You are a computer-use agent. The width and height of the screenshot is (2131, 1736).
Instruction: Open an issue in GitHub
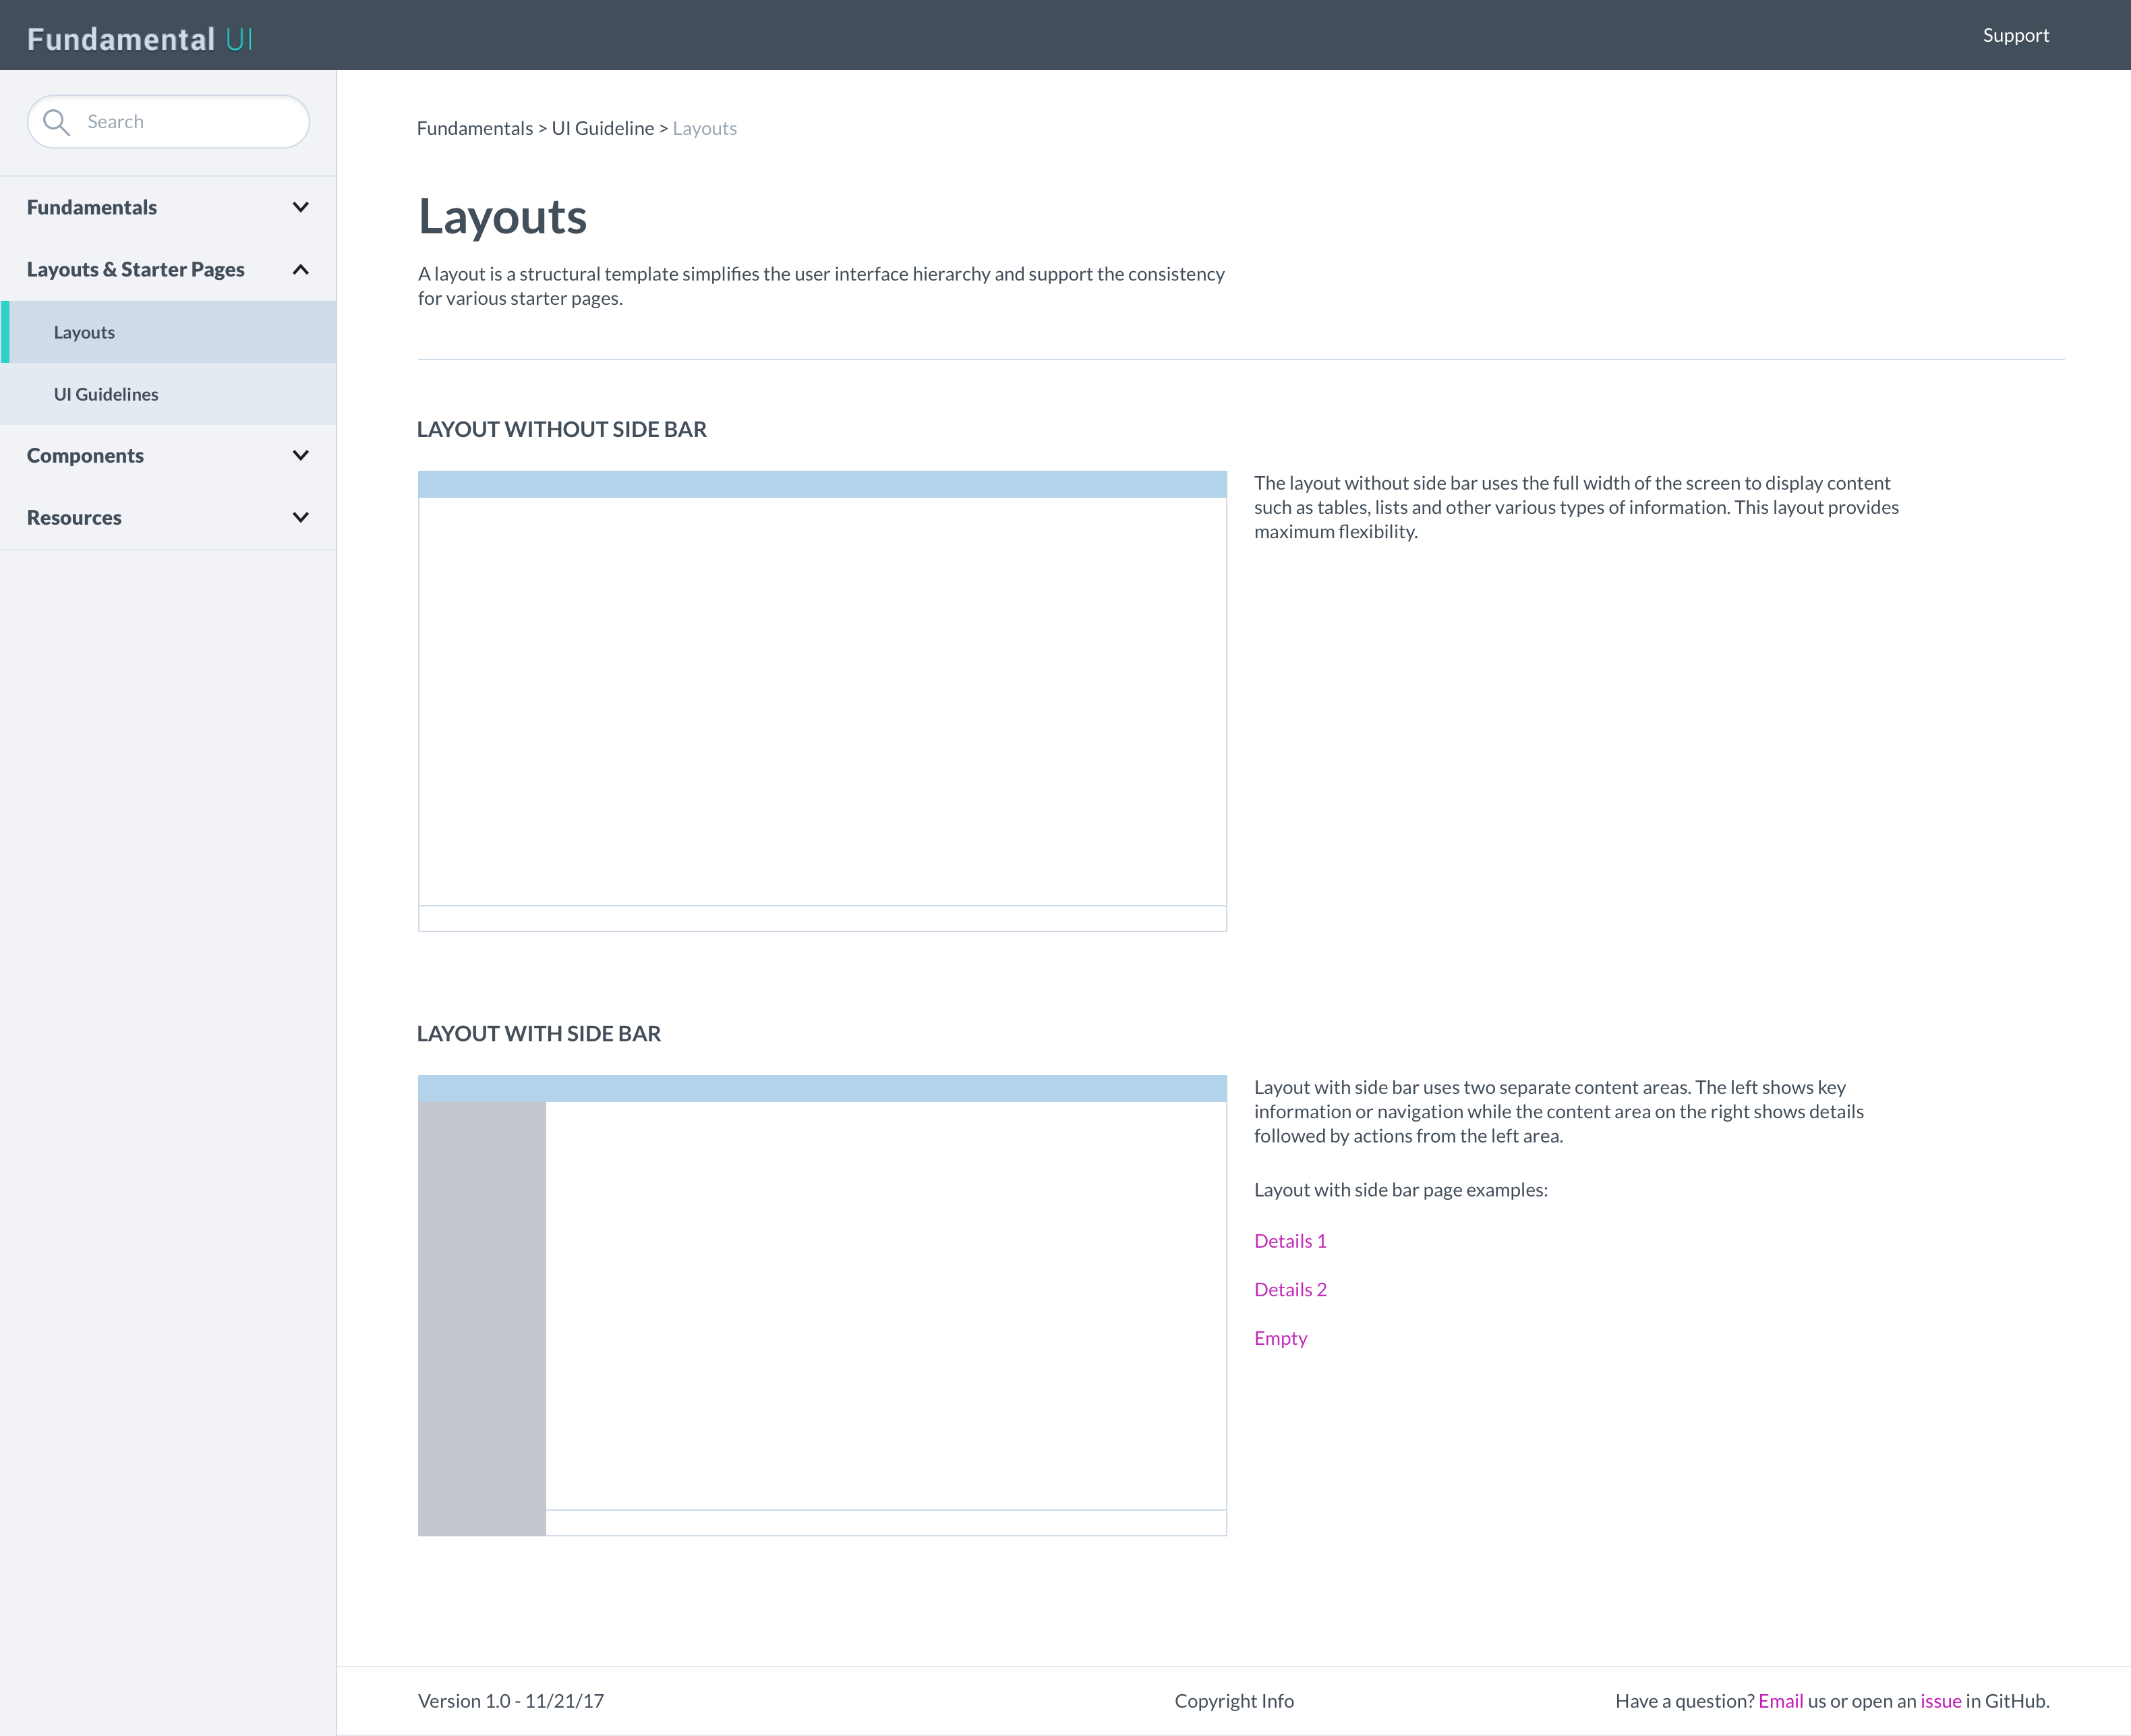click(1939, 1700)
